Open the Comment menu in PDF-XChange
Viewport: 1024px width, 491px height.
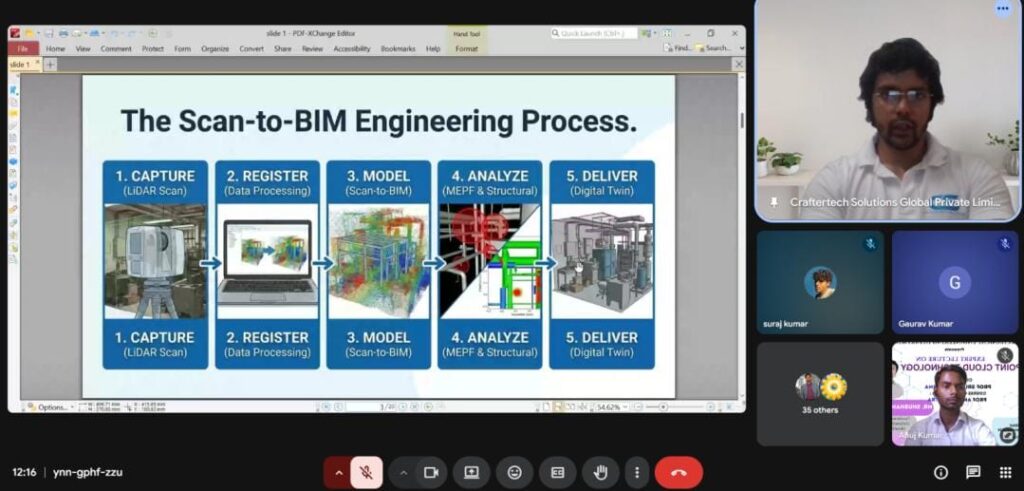coord(115,48)
